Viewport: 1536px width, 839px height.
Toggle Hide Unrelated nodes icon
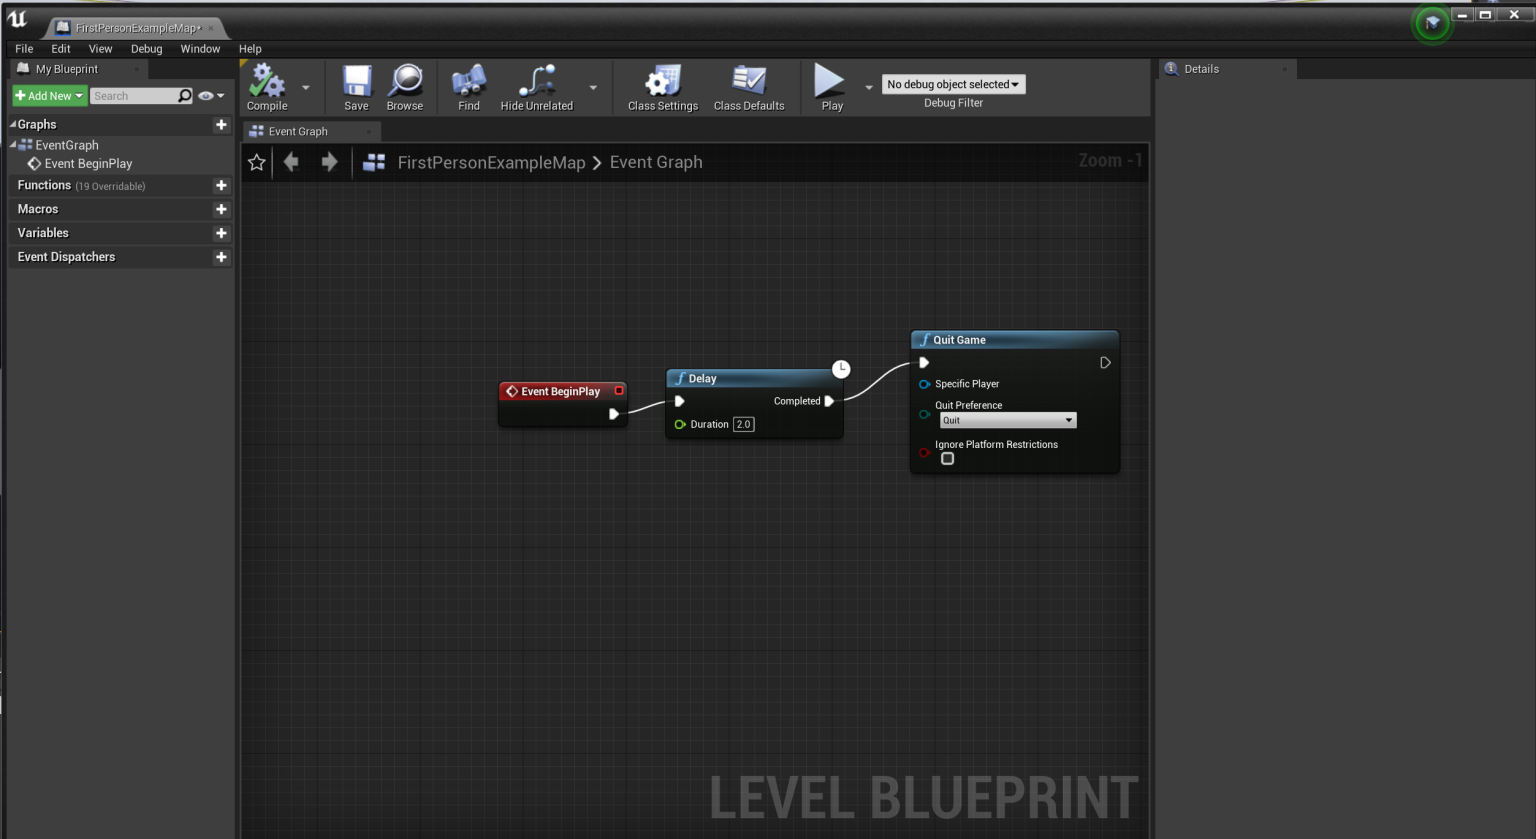537,82
